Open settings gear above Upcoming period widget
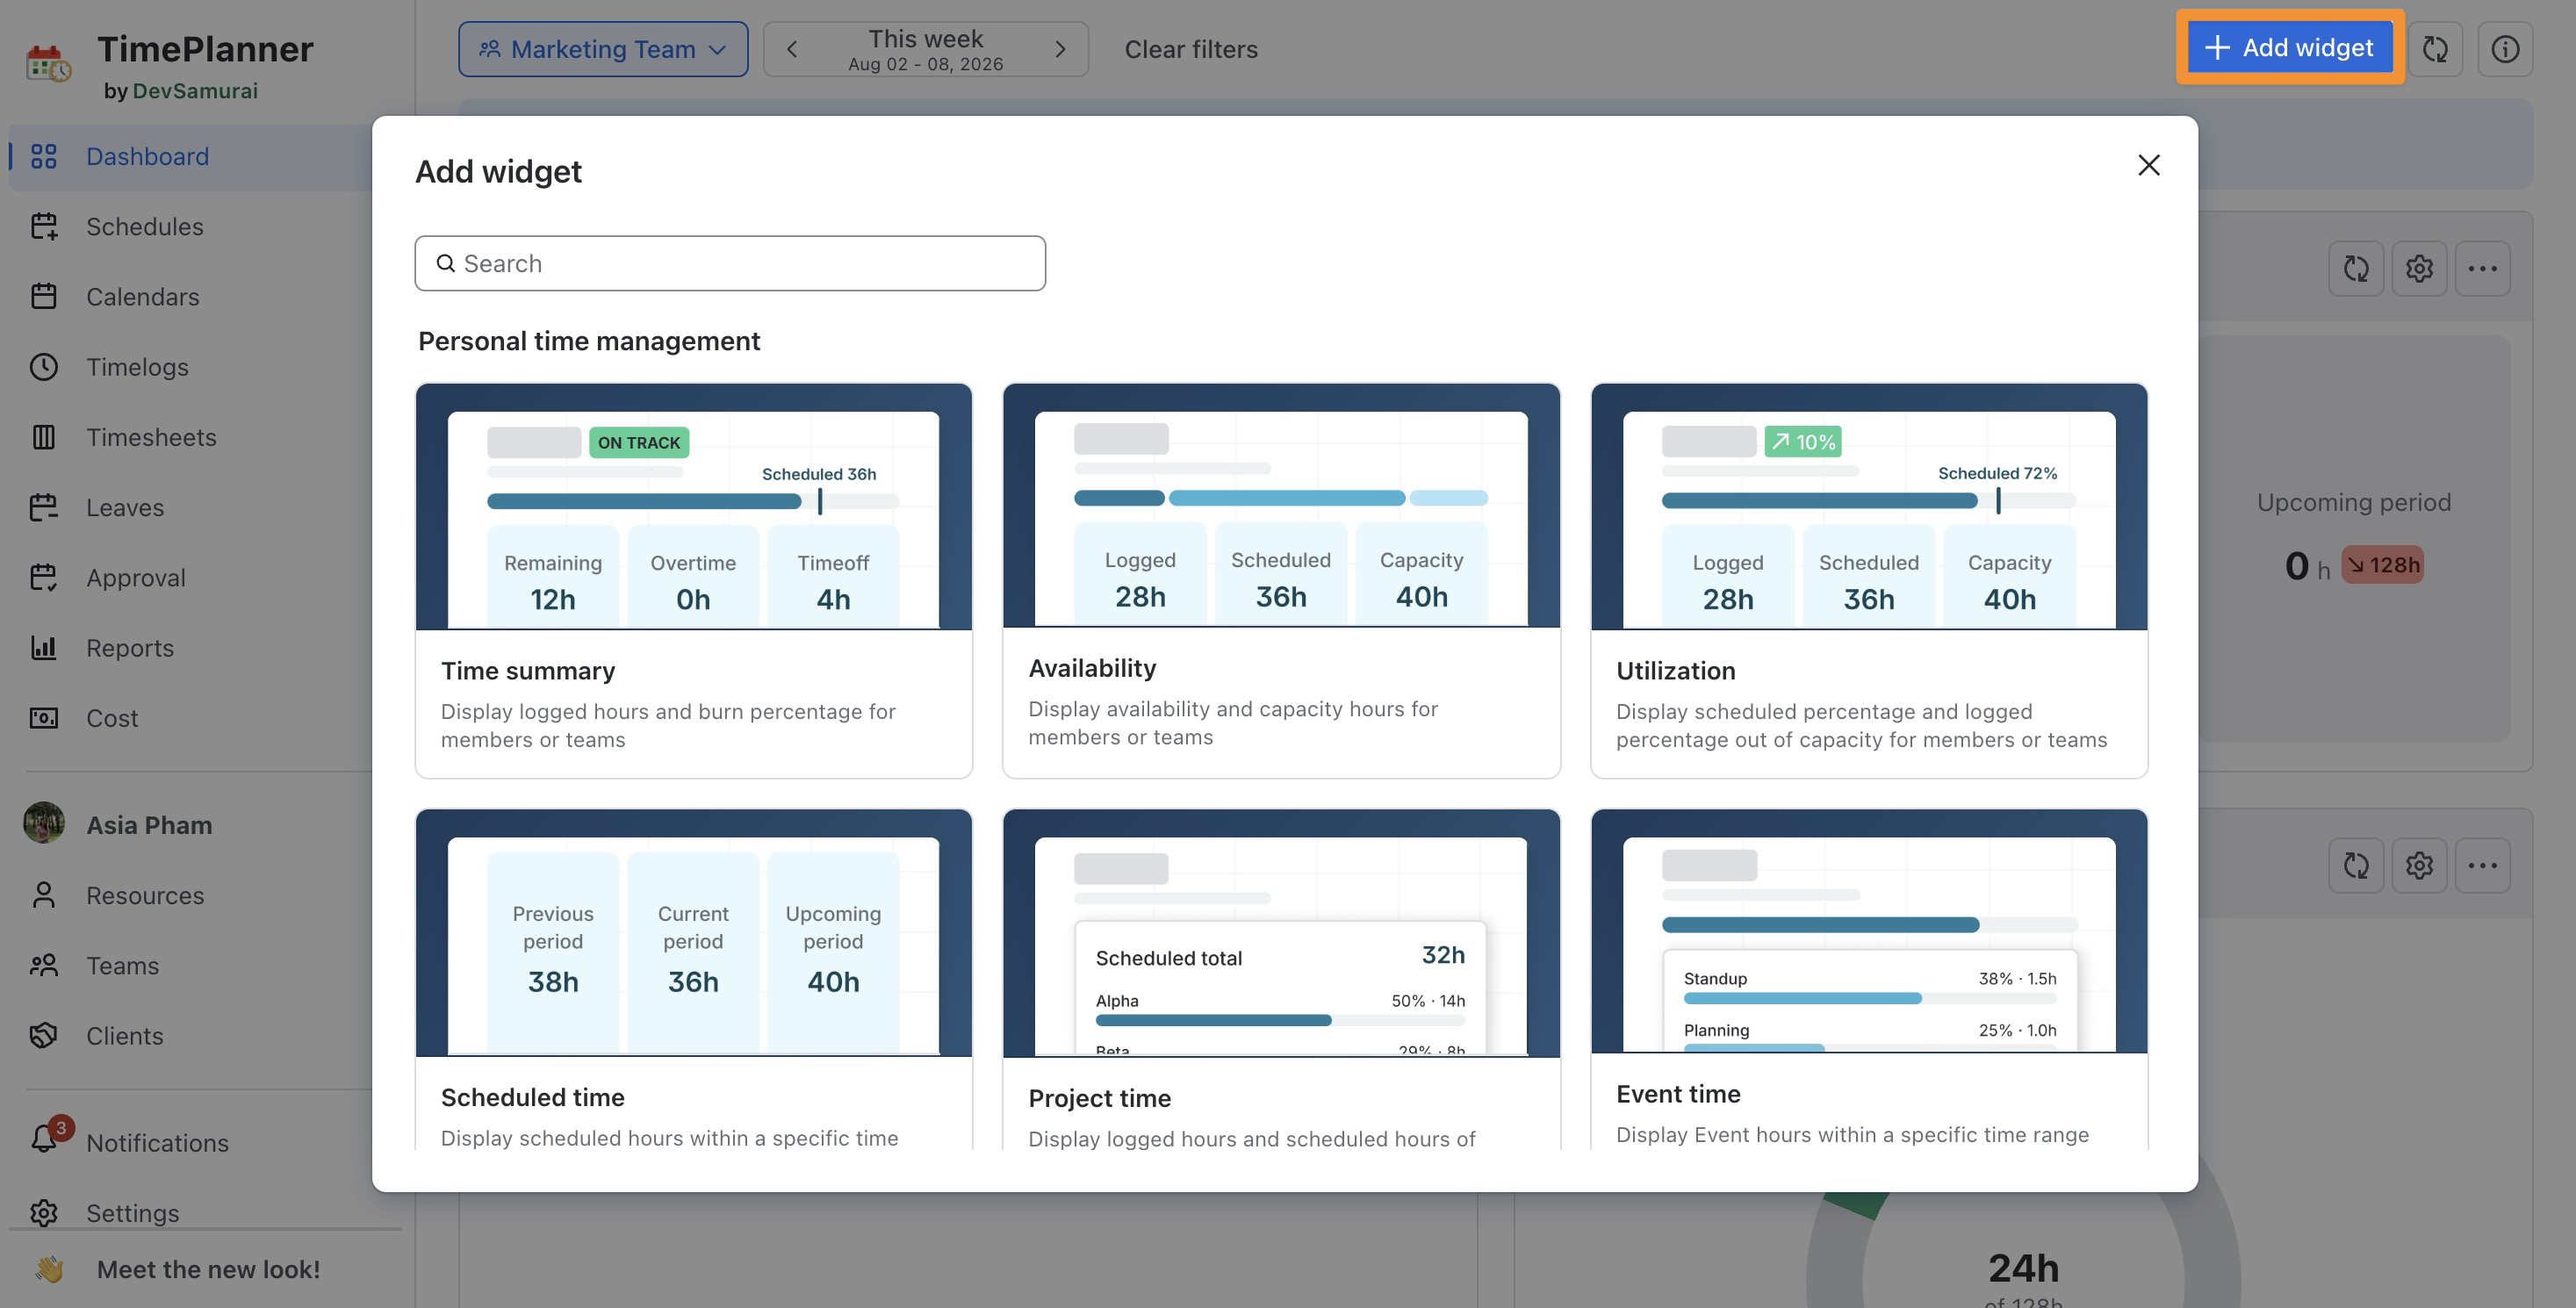 tap(2419, 268)
